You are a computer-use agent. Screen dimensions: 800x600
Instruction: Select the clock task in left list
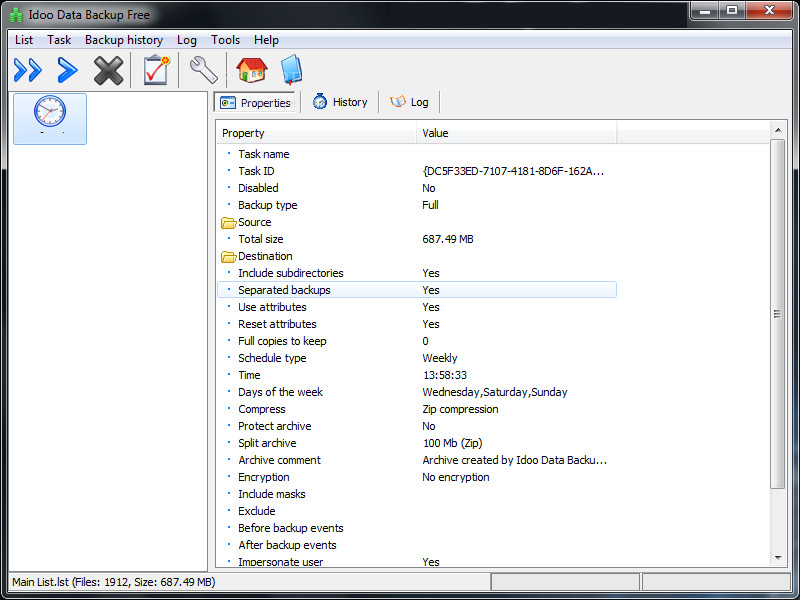pyautogui.click(x=50, y=118)
